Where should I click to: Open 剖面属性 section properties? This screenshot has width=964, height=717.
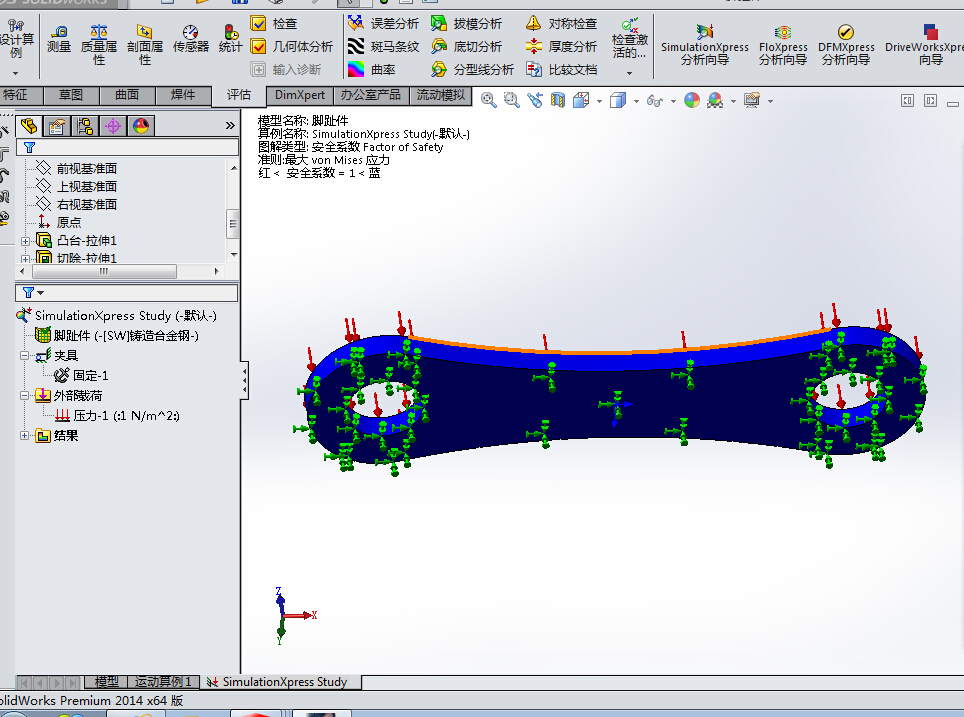coord(144,45)
